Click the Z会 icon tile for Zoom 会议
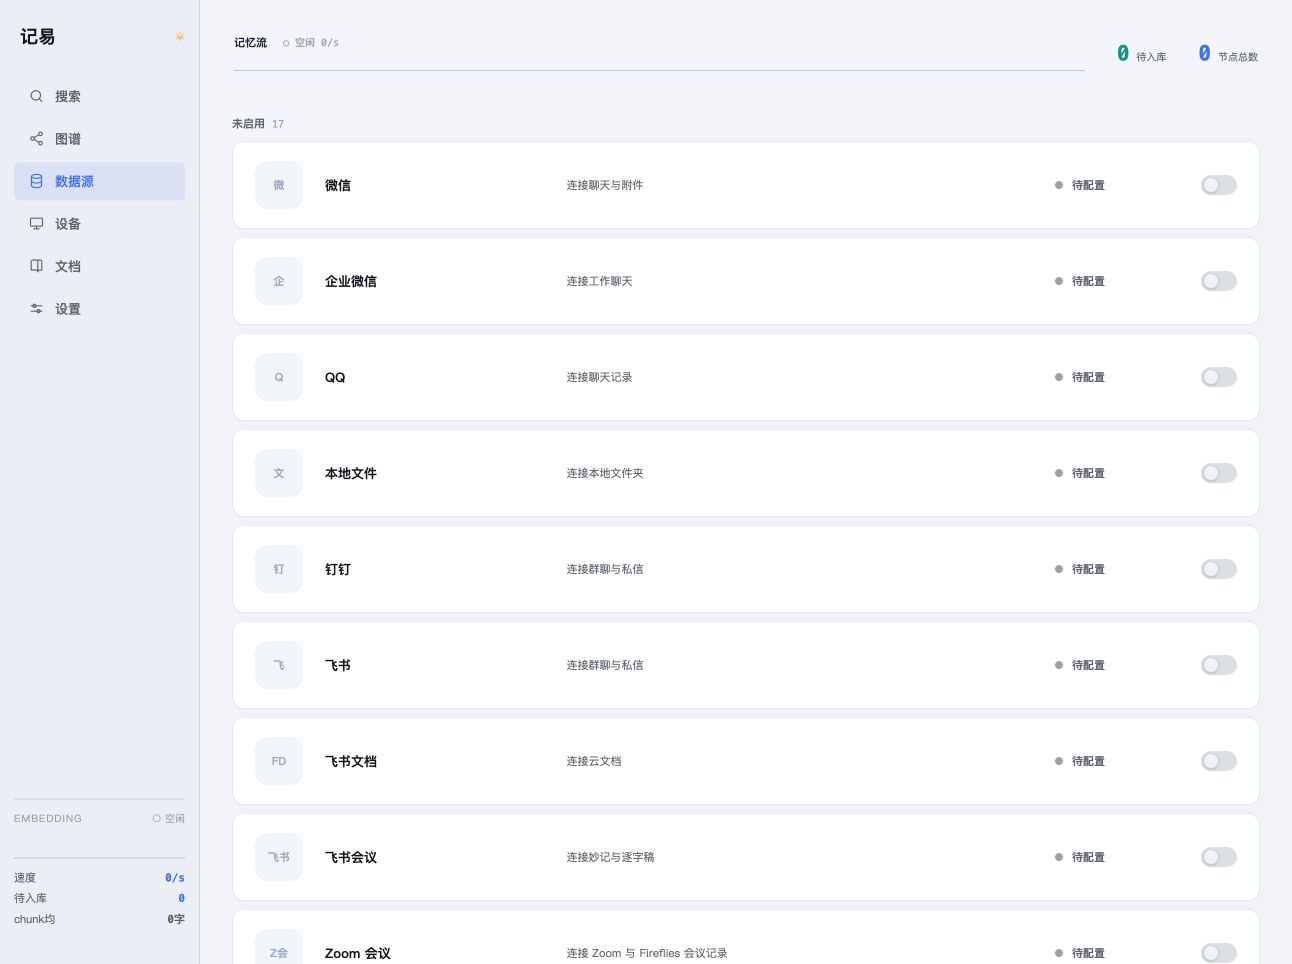The height and width of the screenshot is (964, 1292). (279, 947)
